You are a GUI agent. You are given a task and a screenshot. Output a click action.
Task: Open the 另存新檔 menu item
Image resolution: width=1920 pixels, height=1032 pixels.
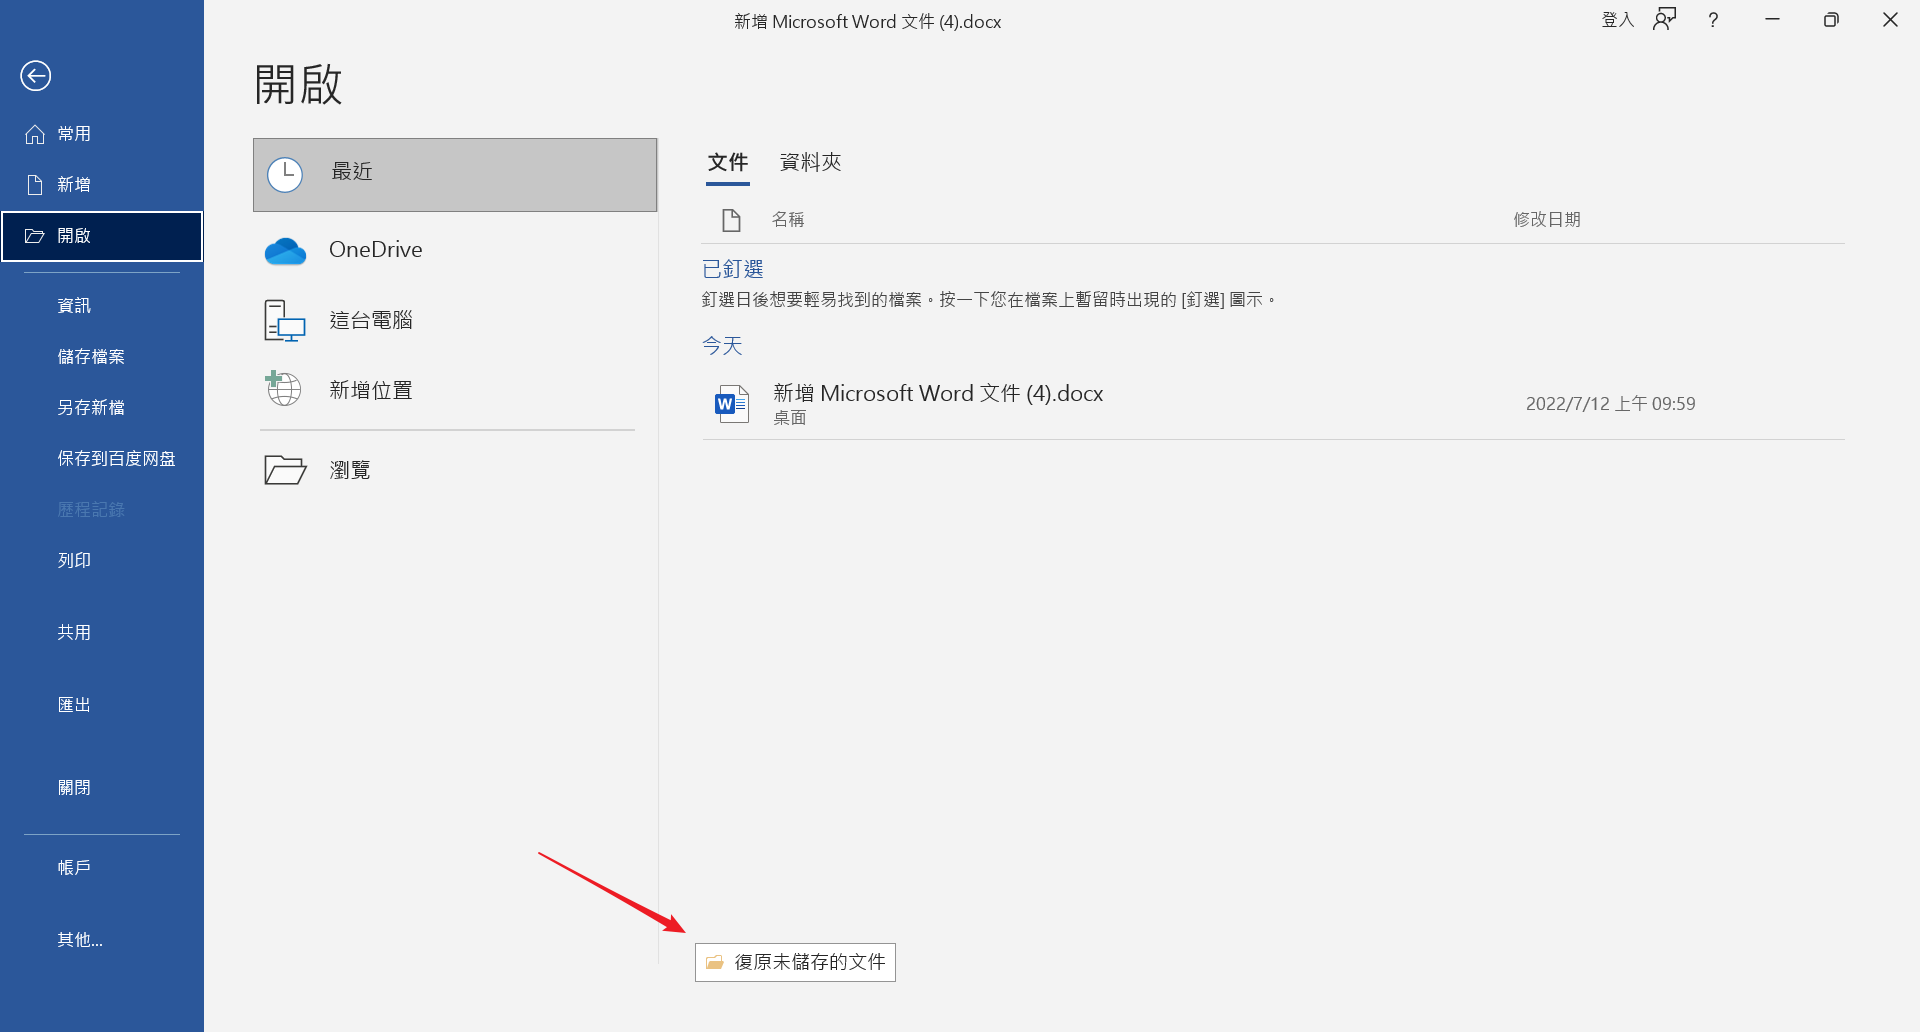tap(91, 408)
